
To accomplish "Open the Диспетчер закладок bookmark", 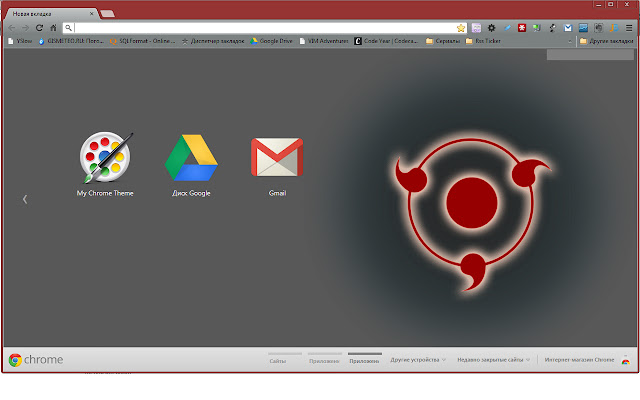I will pyautogui.click(x=213, y=41).
